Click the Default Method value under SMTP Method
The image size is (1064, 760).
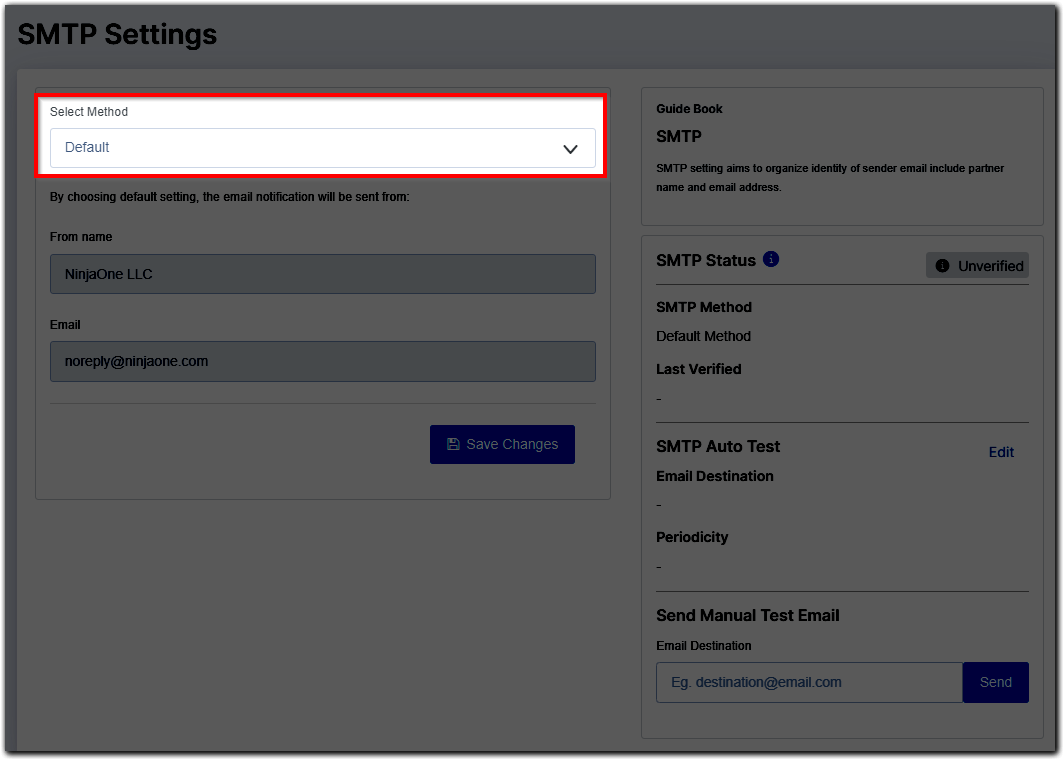703,336
